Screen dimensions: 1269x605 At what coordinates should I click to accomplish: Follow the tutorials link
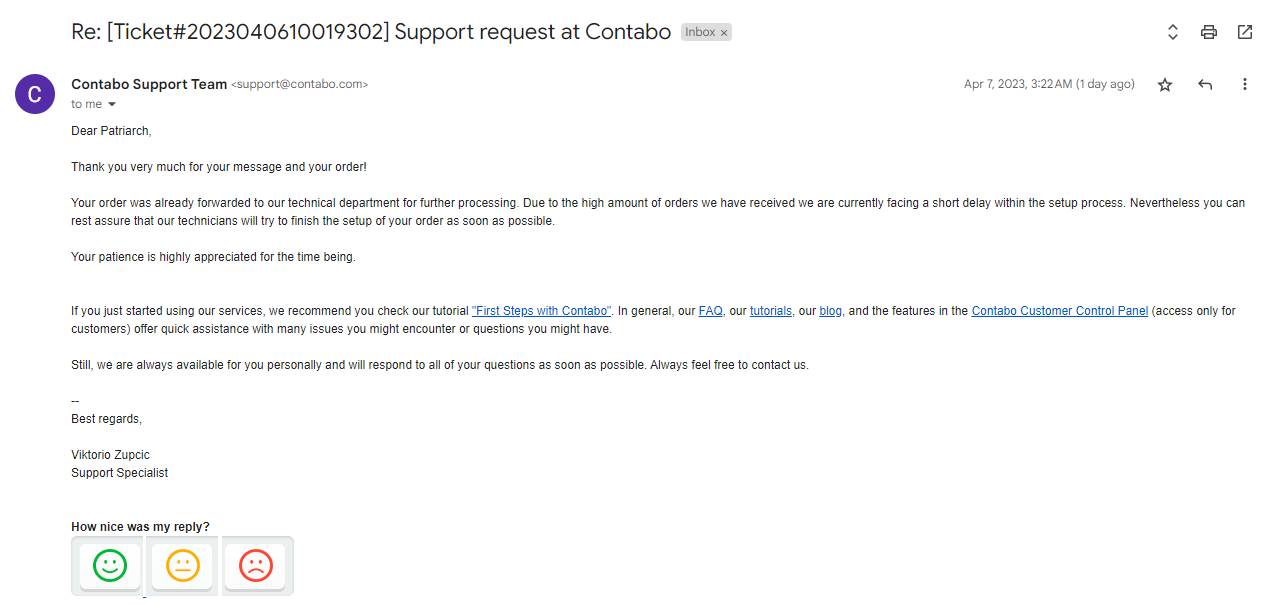coord(771,311)
